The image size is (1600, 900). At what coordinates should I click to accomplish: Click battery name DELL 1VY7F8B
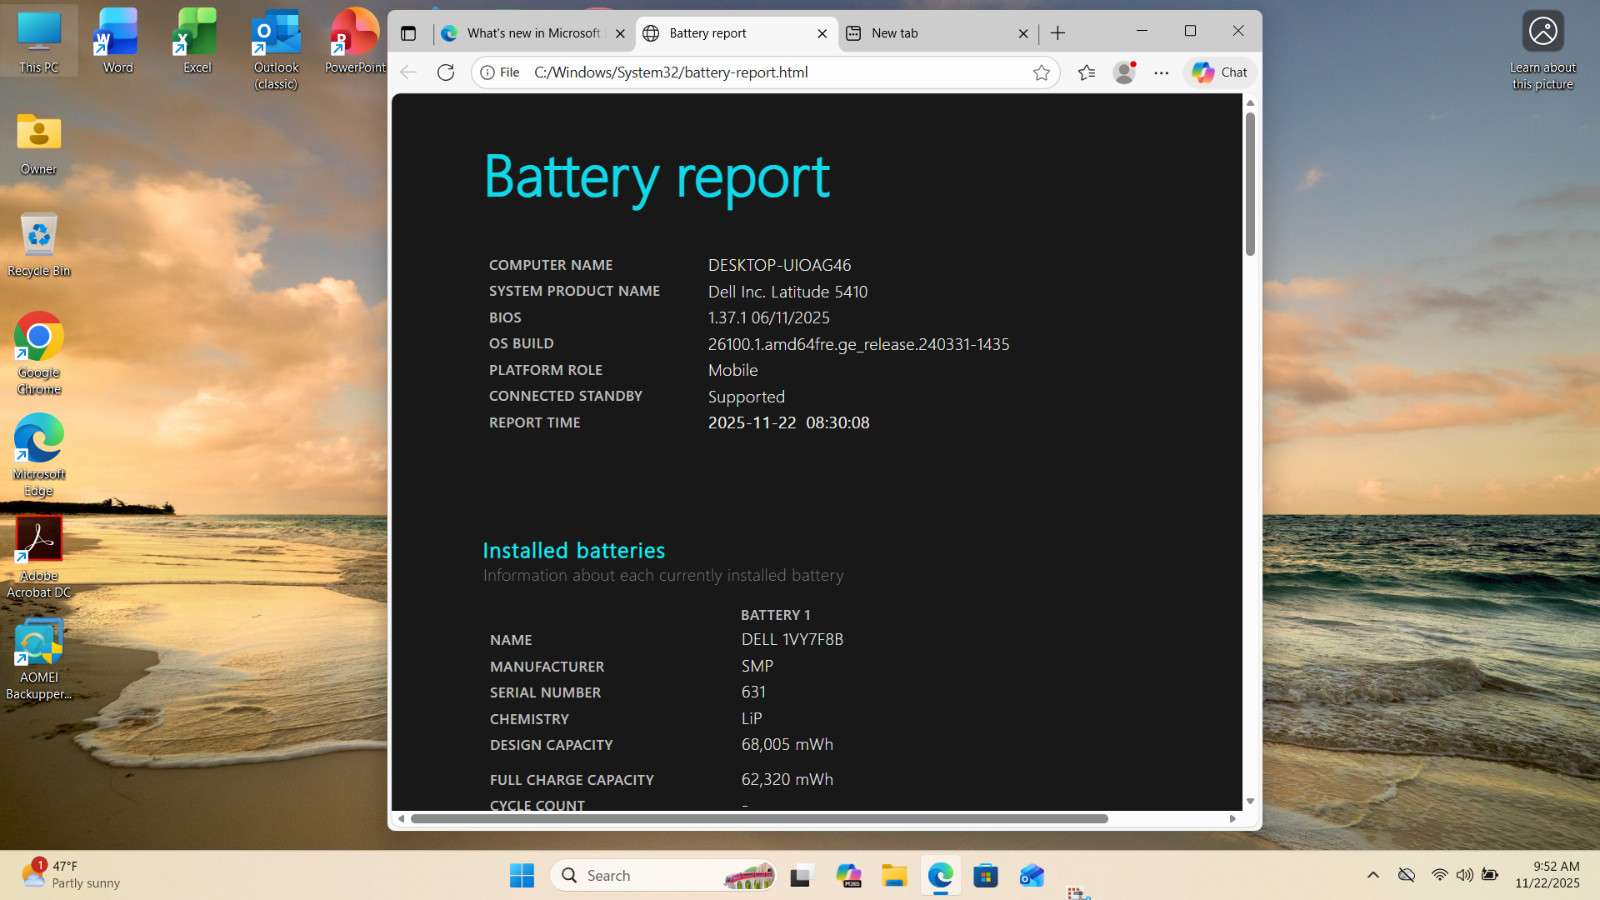pyautogui.click(x=792, y=639)
